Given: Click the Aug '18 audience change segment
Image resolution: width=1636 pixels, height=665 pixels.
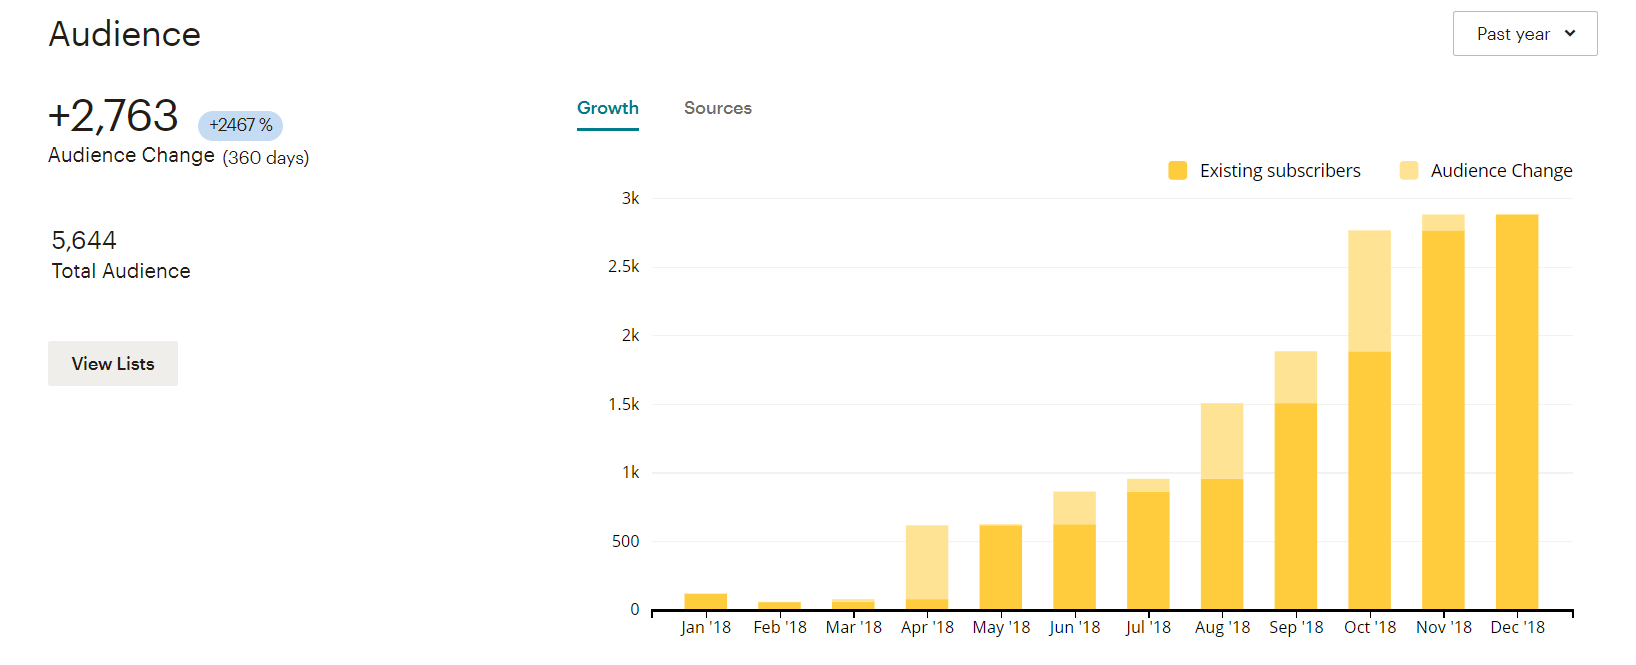Looking at the screenshot, I should coord(1221,440).
